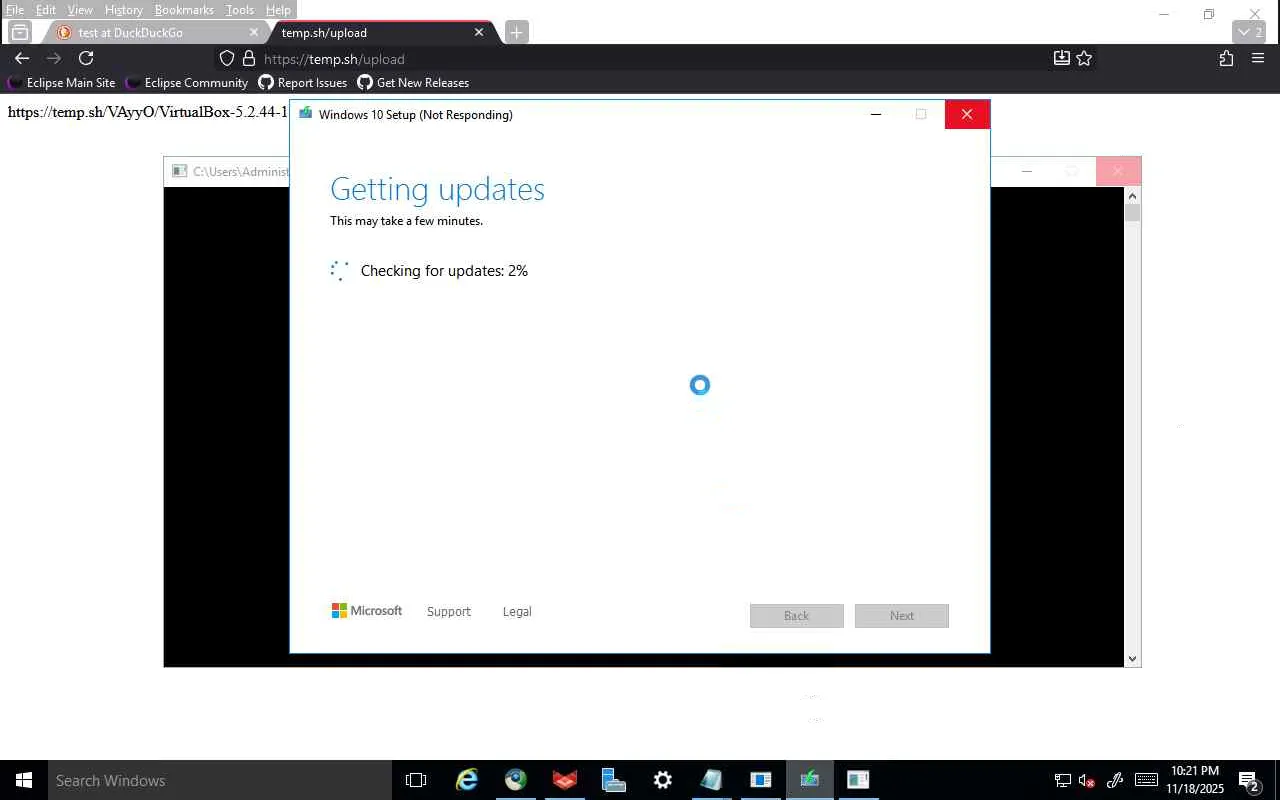1280x800 pixels.
Task: Open the Help menu
Action: point(278,10)
